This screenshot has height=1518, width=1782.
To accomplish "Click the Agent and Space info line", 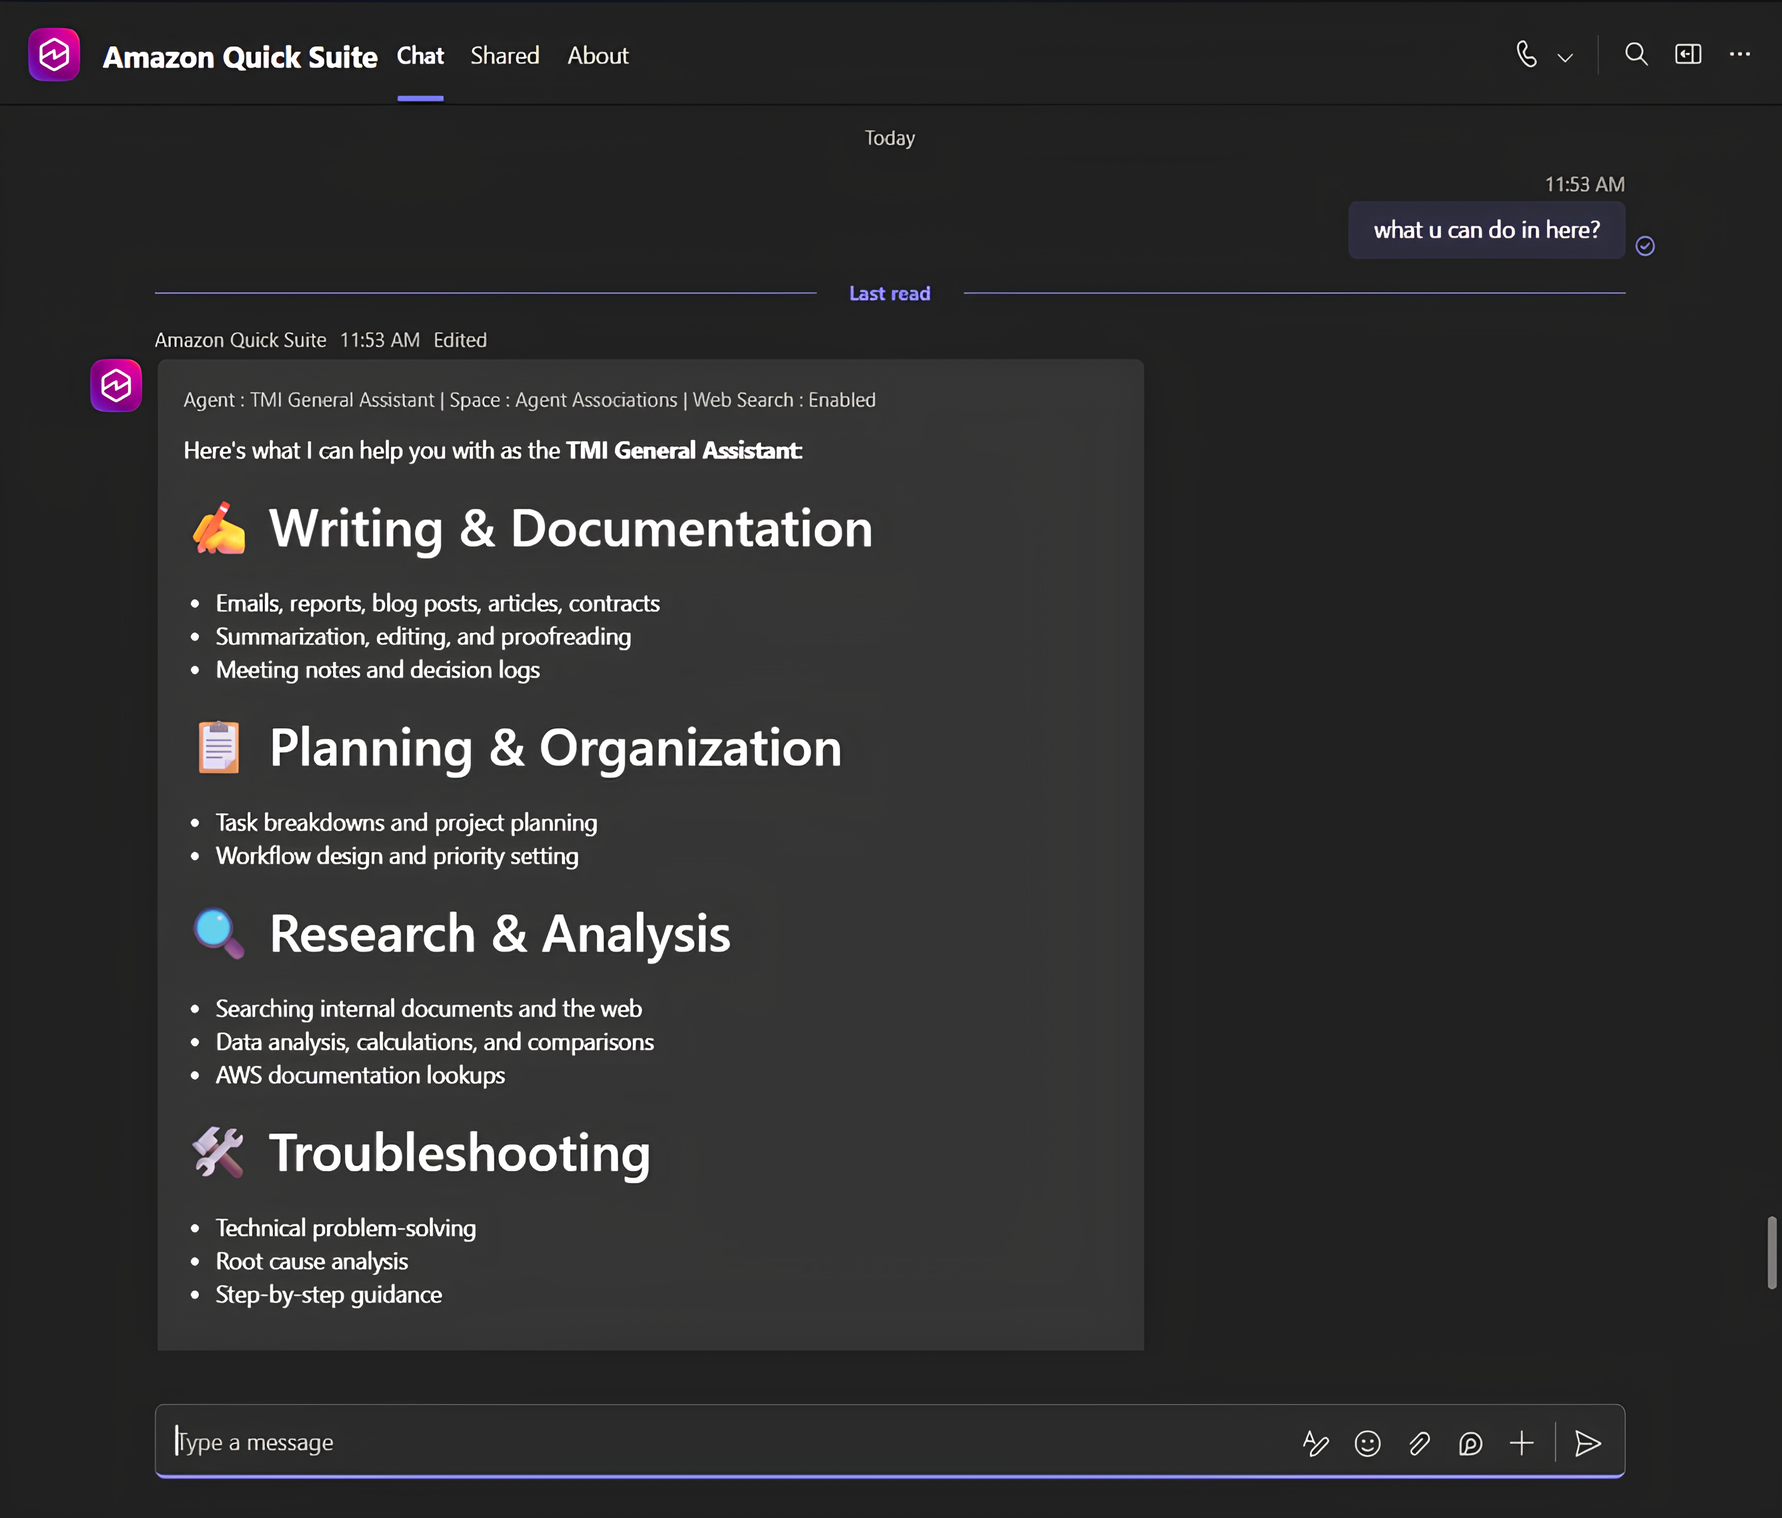I will pyautogui.click(x=529, y=400).
